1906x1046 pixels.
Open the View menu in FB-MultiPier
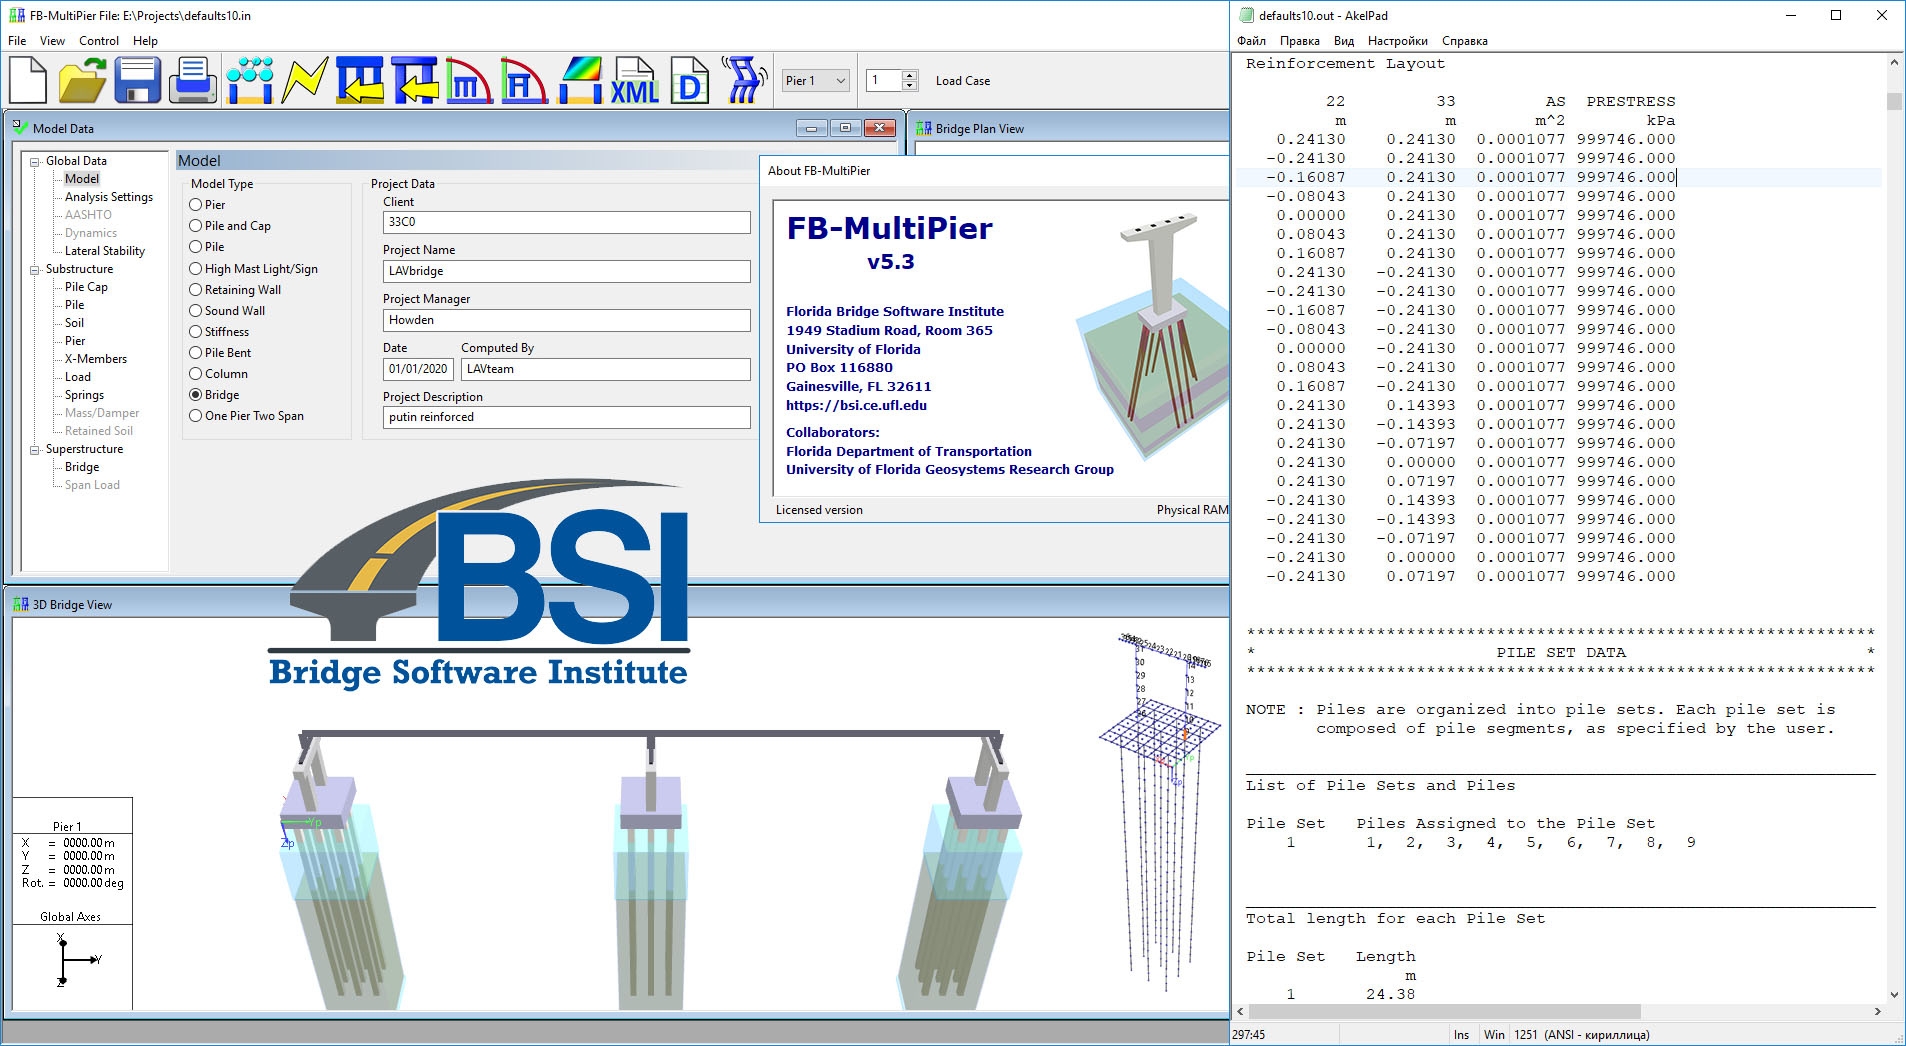coord(52,41)
